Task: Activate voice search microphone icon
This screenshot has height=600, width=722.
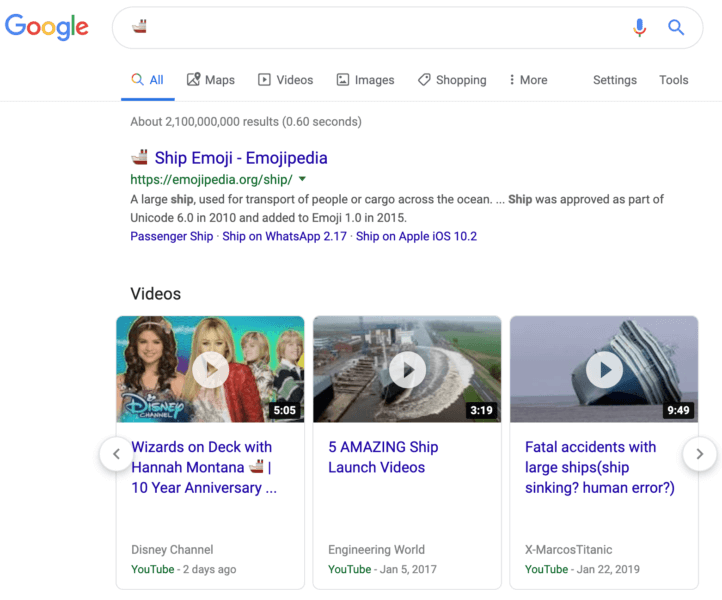Action: [640, 28]
